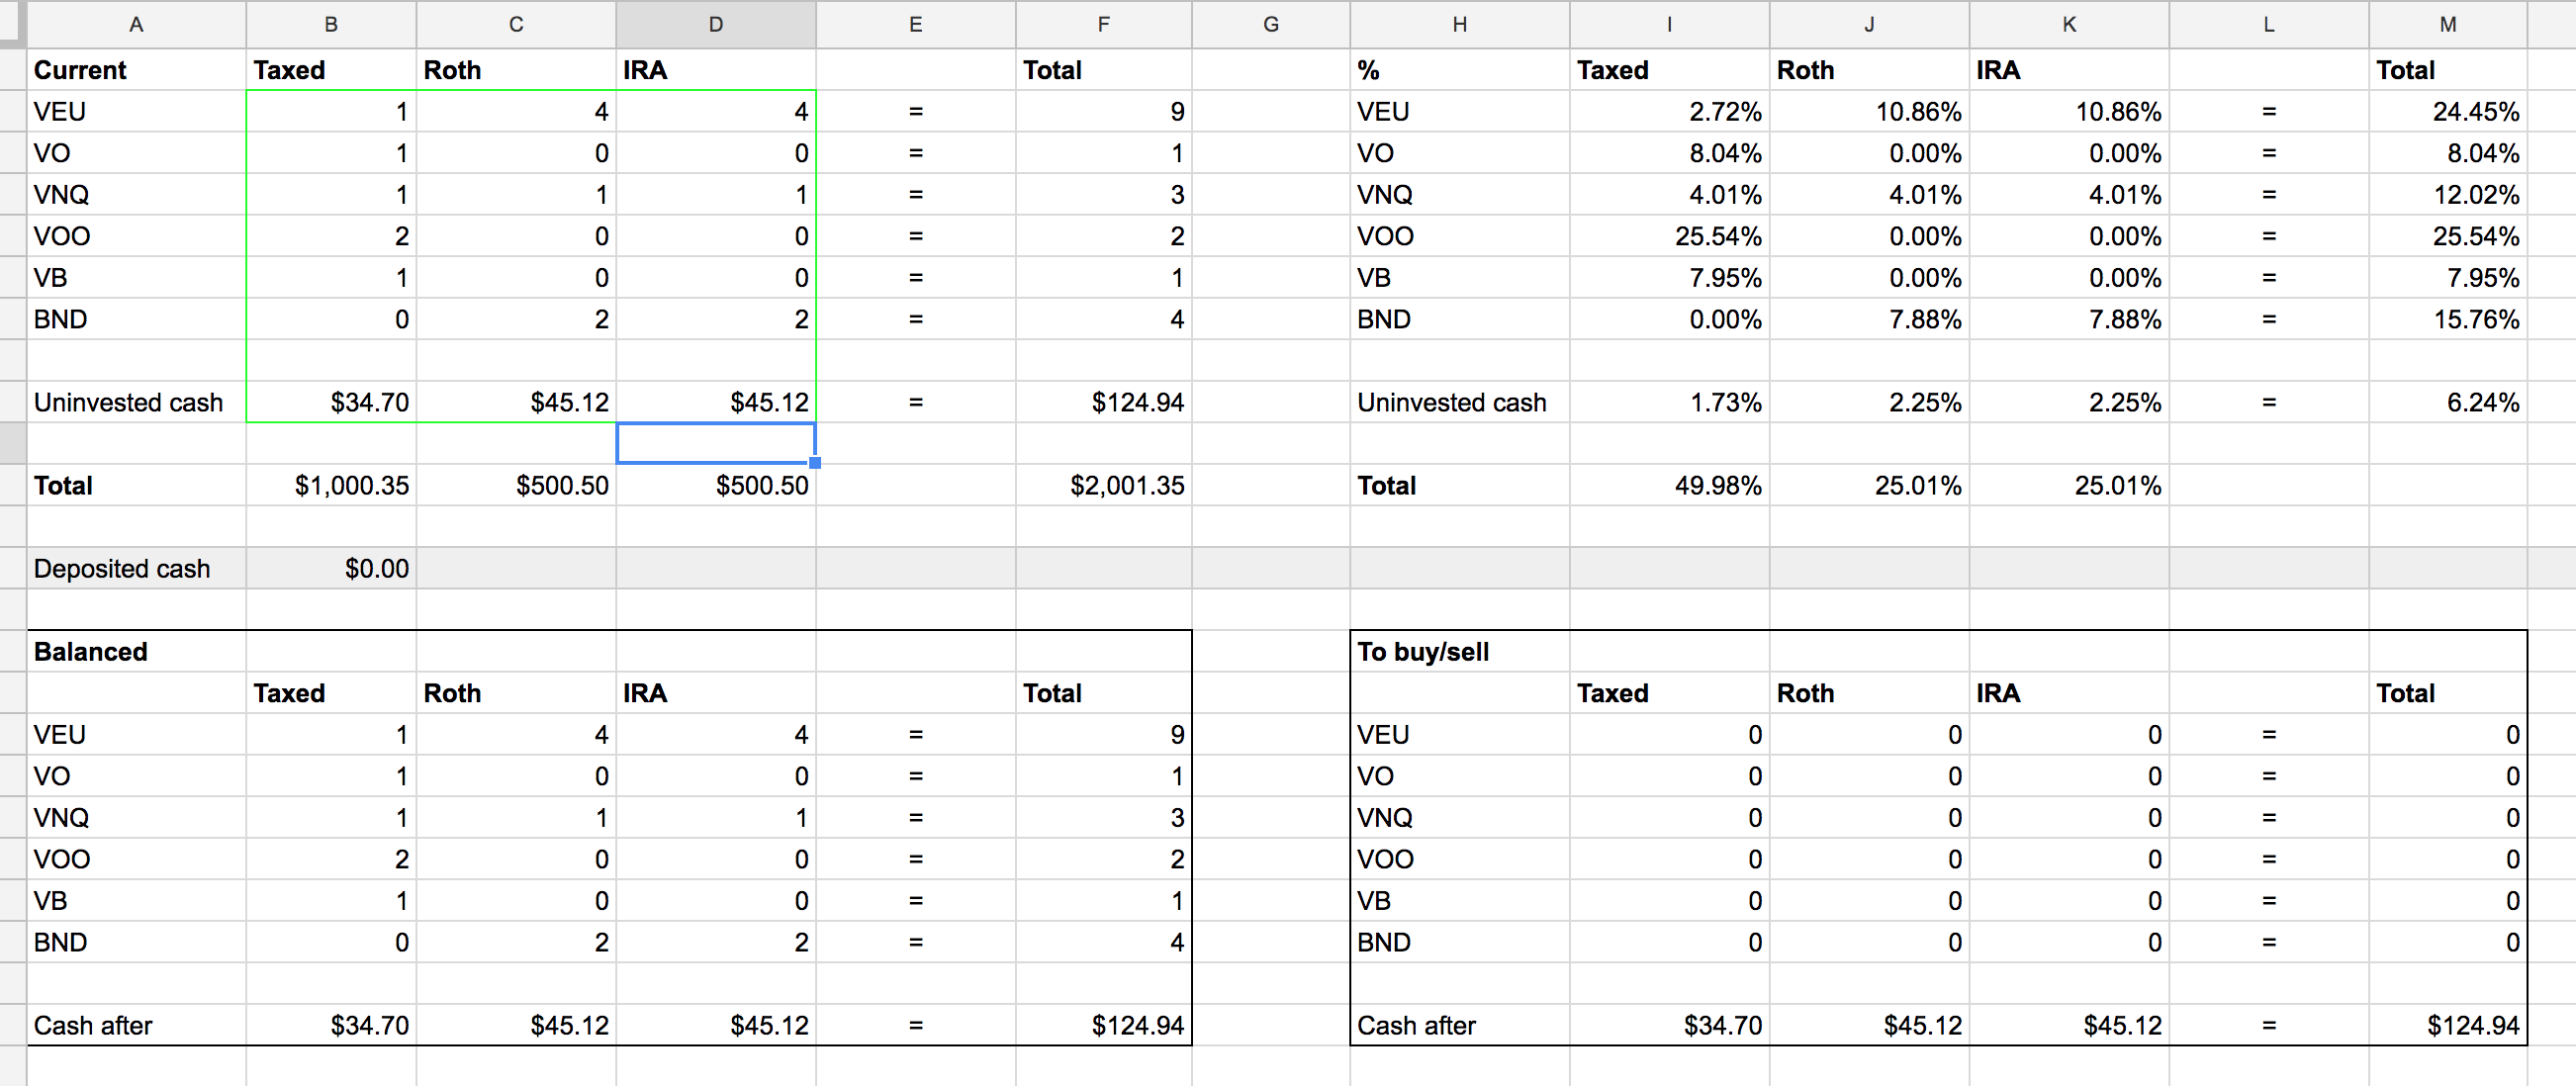The width and height of the screenshot is (2576, 1086).
Task: Select the Roth uninvested 2.25% cell in column J
Action: [1869, 402]
